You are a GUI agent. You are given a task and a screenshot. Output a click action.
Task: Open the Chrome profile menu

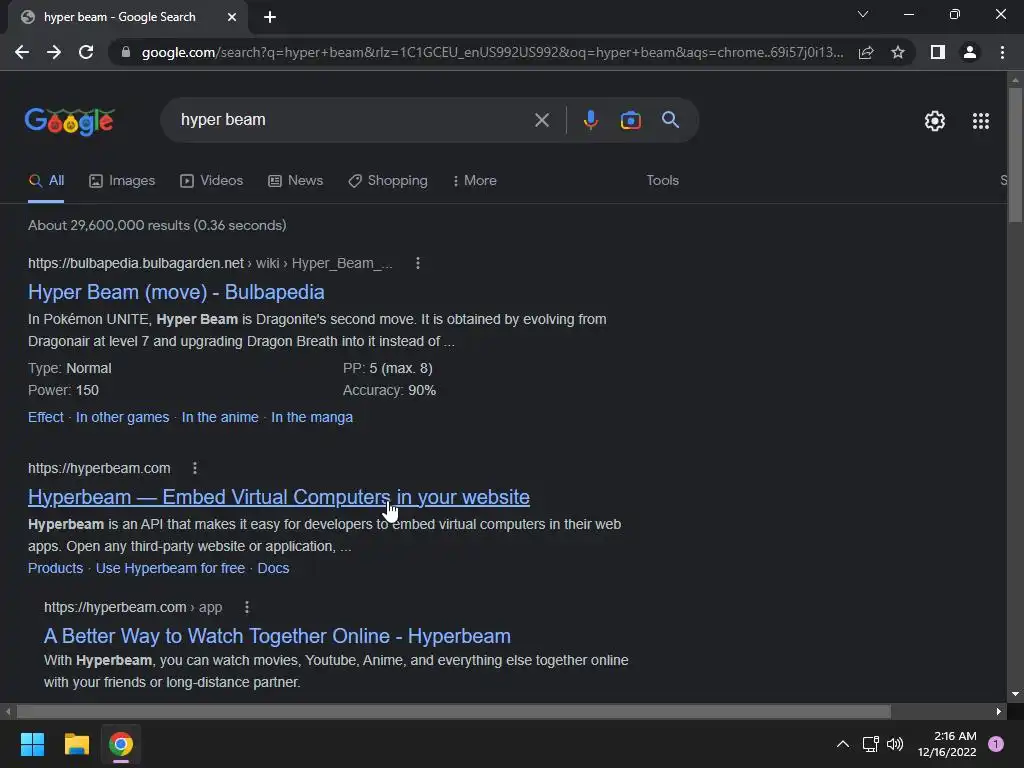coord(970,52)
